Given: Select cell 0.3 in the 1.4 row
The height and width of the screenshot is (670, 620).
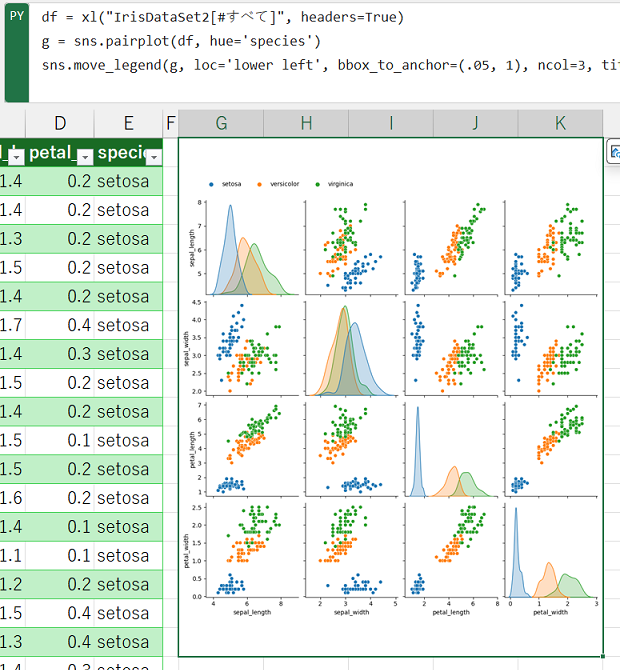Looking at the screenshot, I should pos(60,354).
